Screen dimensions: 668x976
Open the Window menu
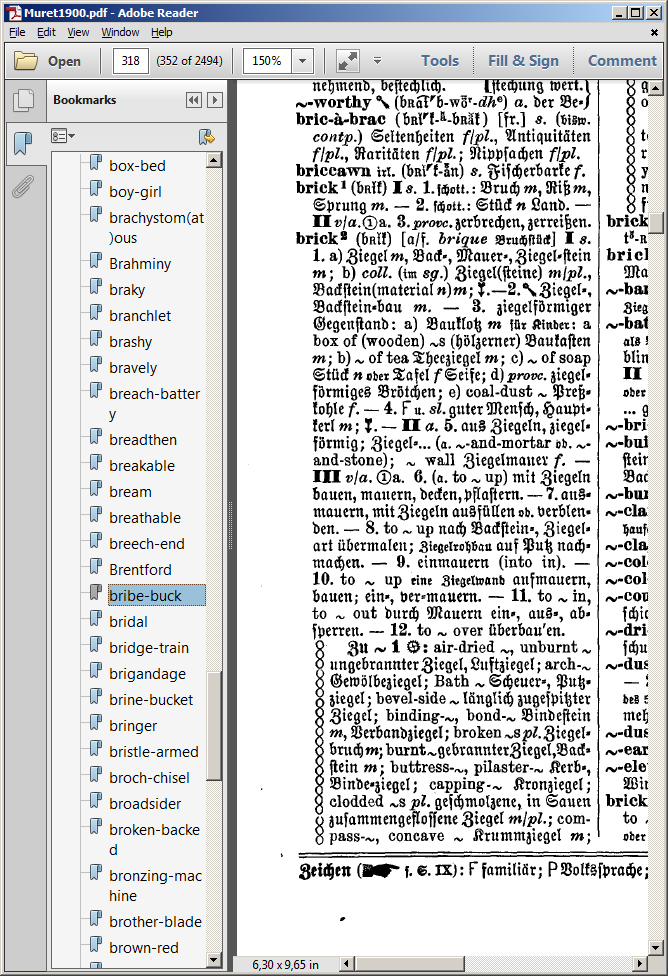120,32
